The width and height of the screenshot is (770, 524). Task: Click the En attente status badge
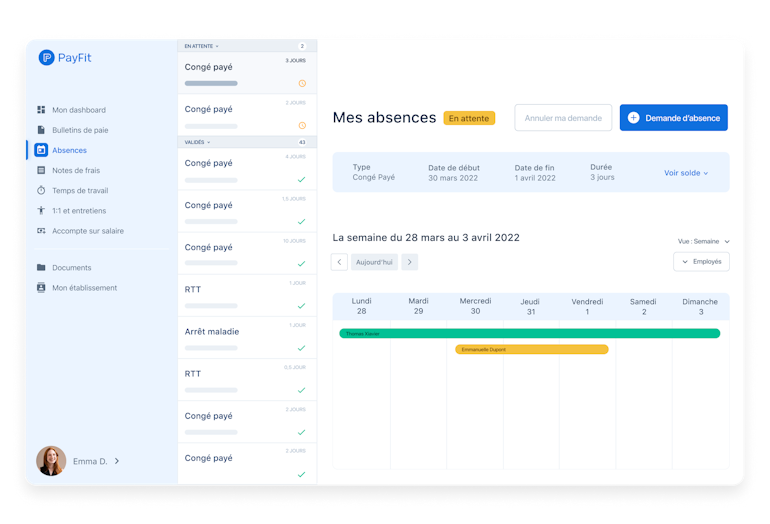click(x=469, y=118)
